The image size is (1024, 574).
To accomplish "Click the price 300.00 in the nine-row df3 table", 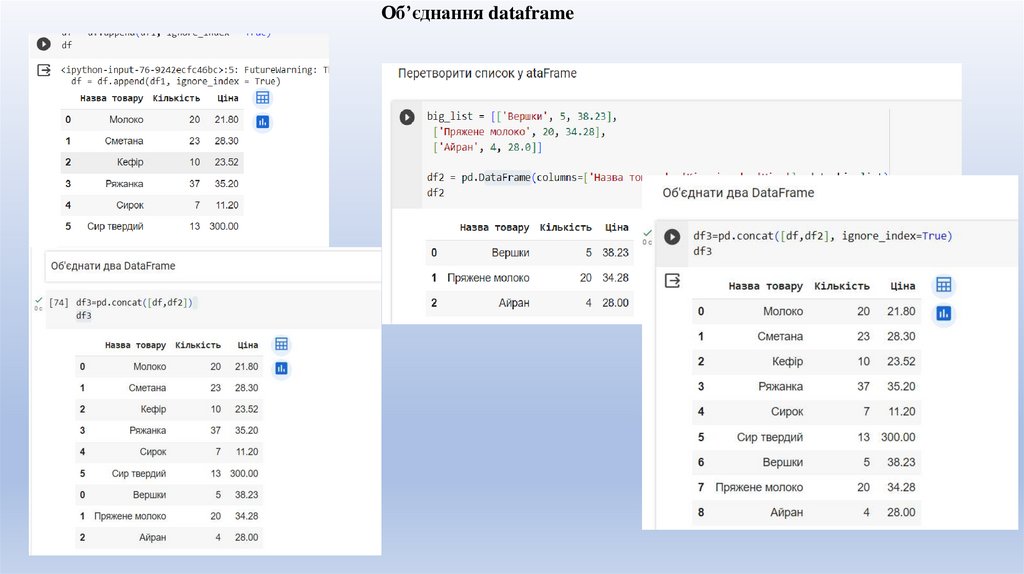I will 898,438.
